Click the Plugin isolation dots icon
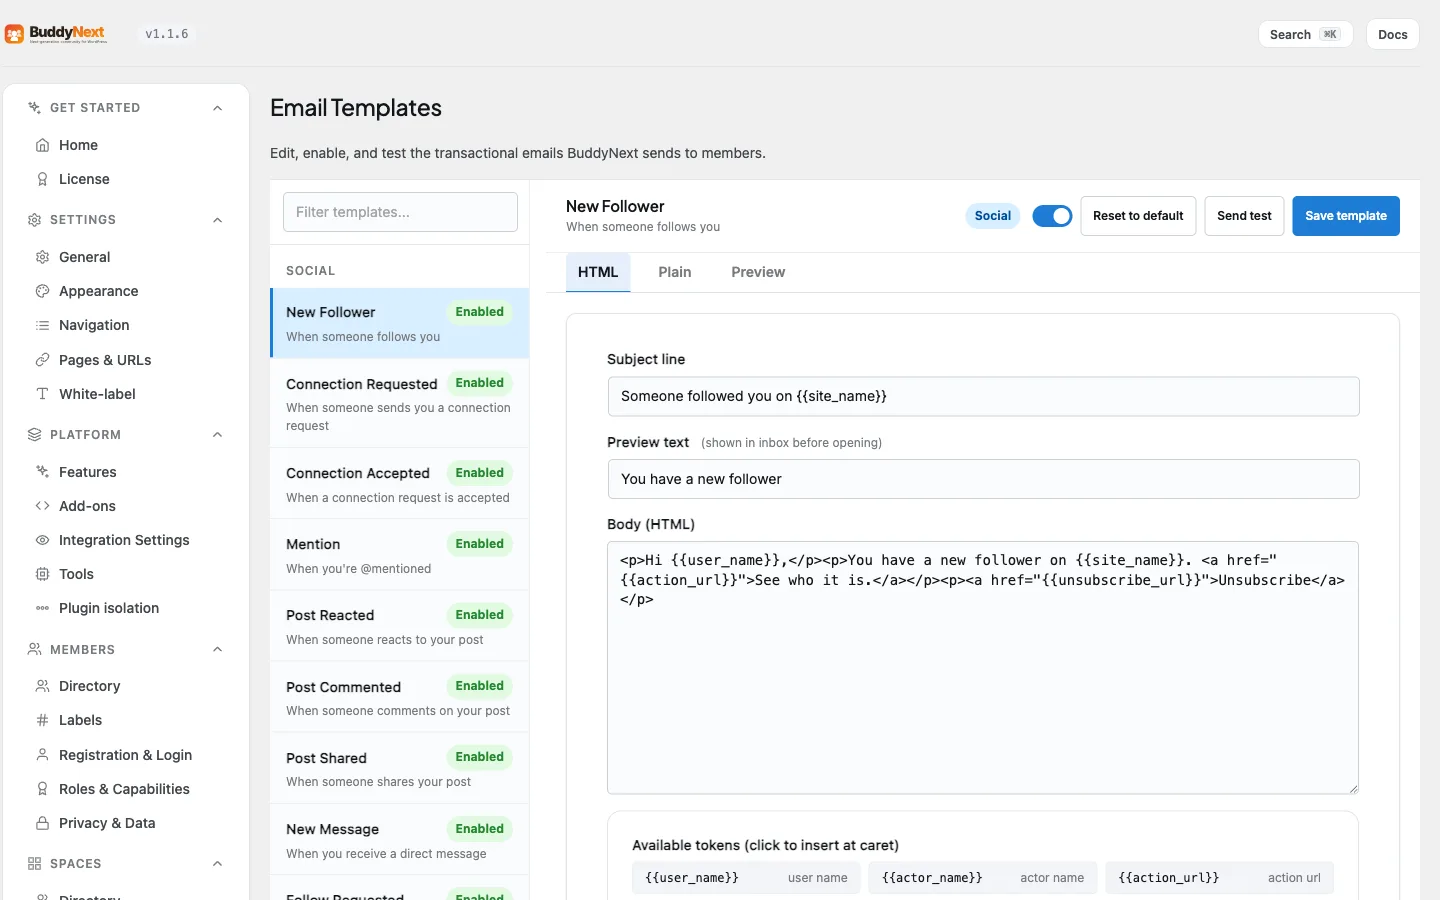Screen dimensions: 1440x900 click(x=42, y=608)
